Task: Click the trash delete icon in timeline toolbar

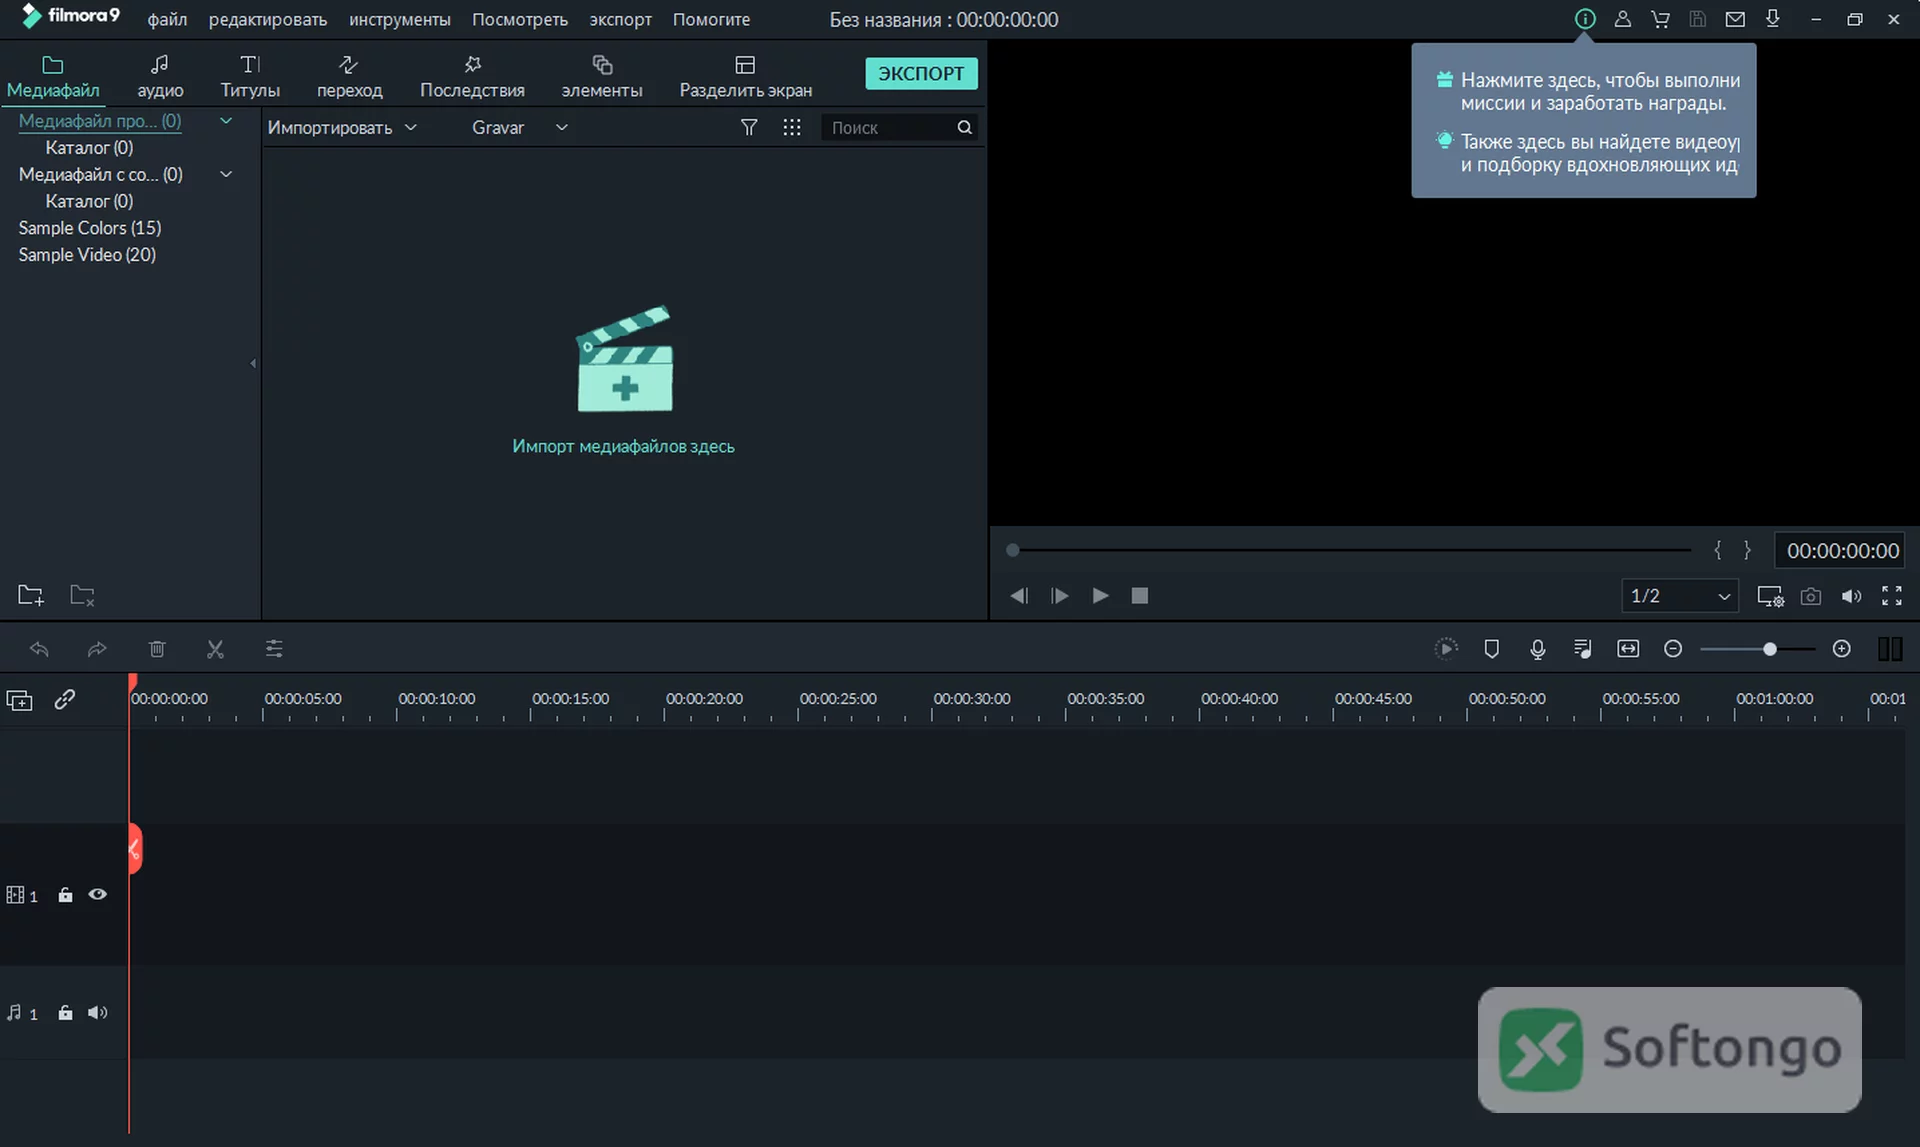Action: tap(157, 649)
